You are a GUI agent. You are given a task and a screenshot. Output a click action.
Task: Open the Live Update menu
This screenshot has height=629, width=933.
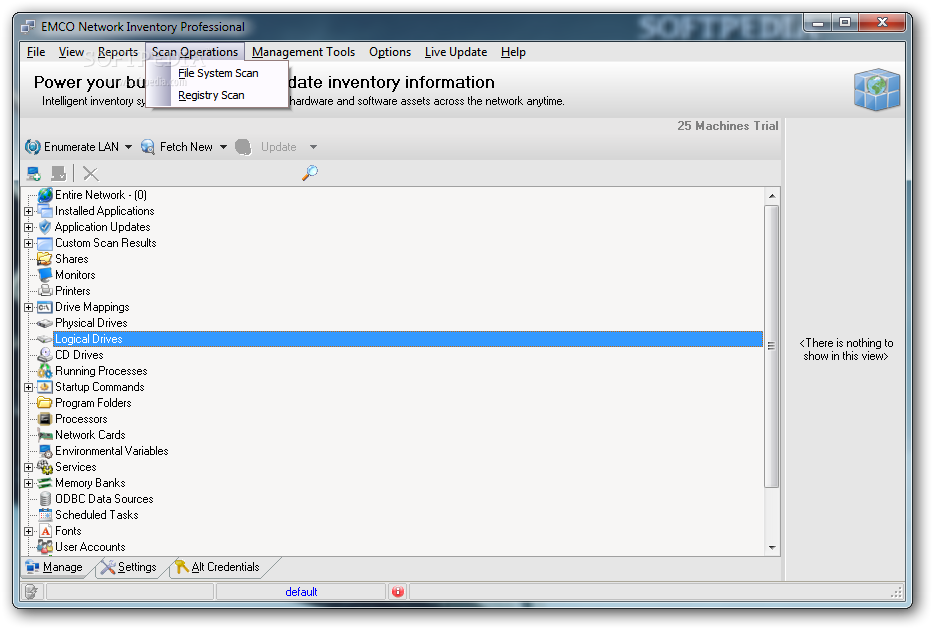[456, 52]
